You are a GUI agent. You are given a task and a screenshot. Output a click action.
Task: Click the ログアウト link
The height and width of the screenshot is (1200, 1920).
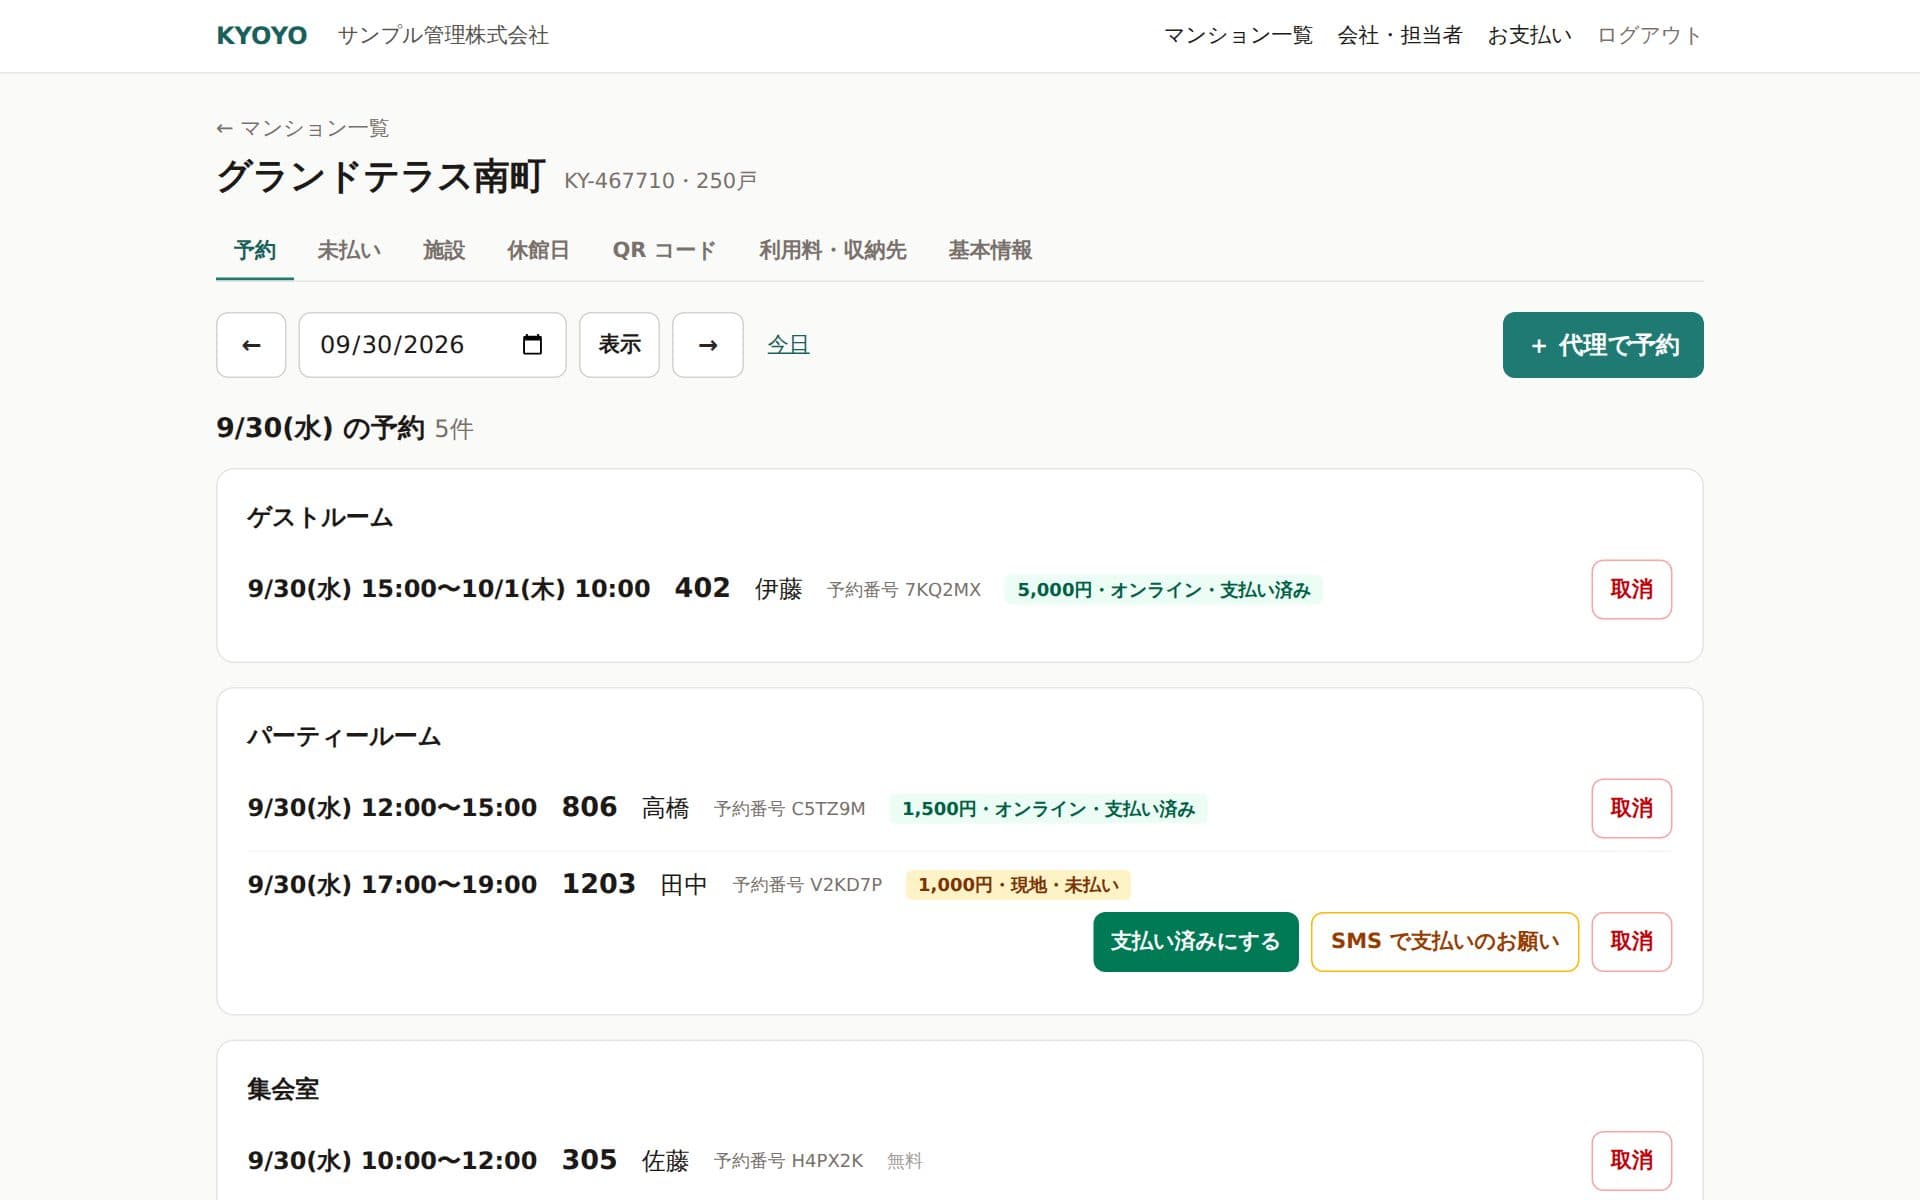click(1649, 36)
